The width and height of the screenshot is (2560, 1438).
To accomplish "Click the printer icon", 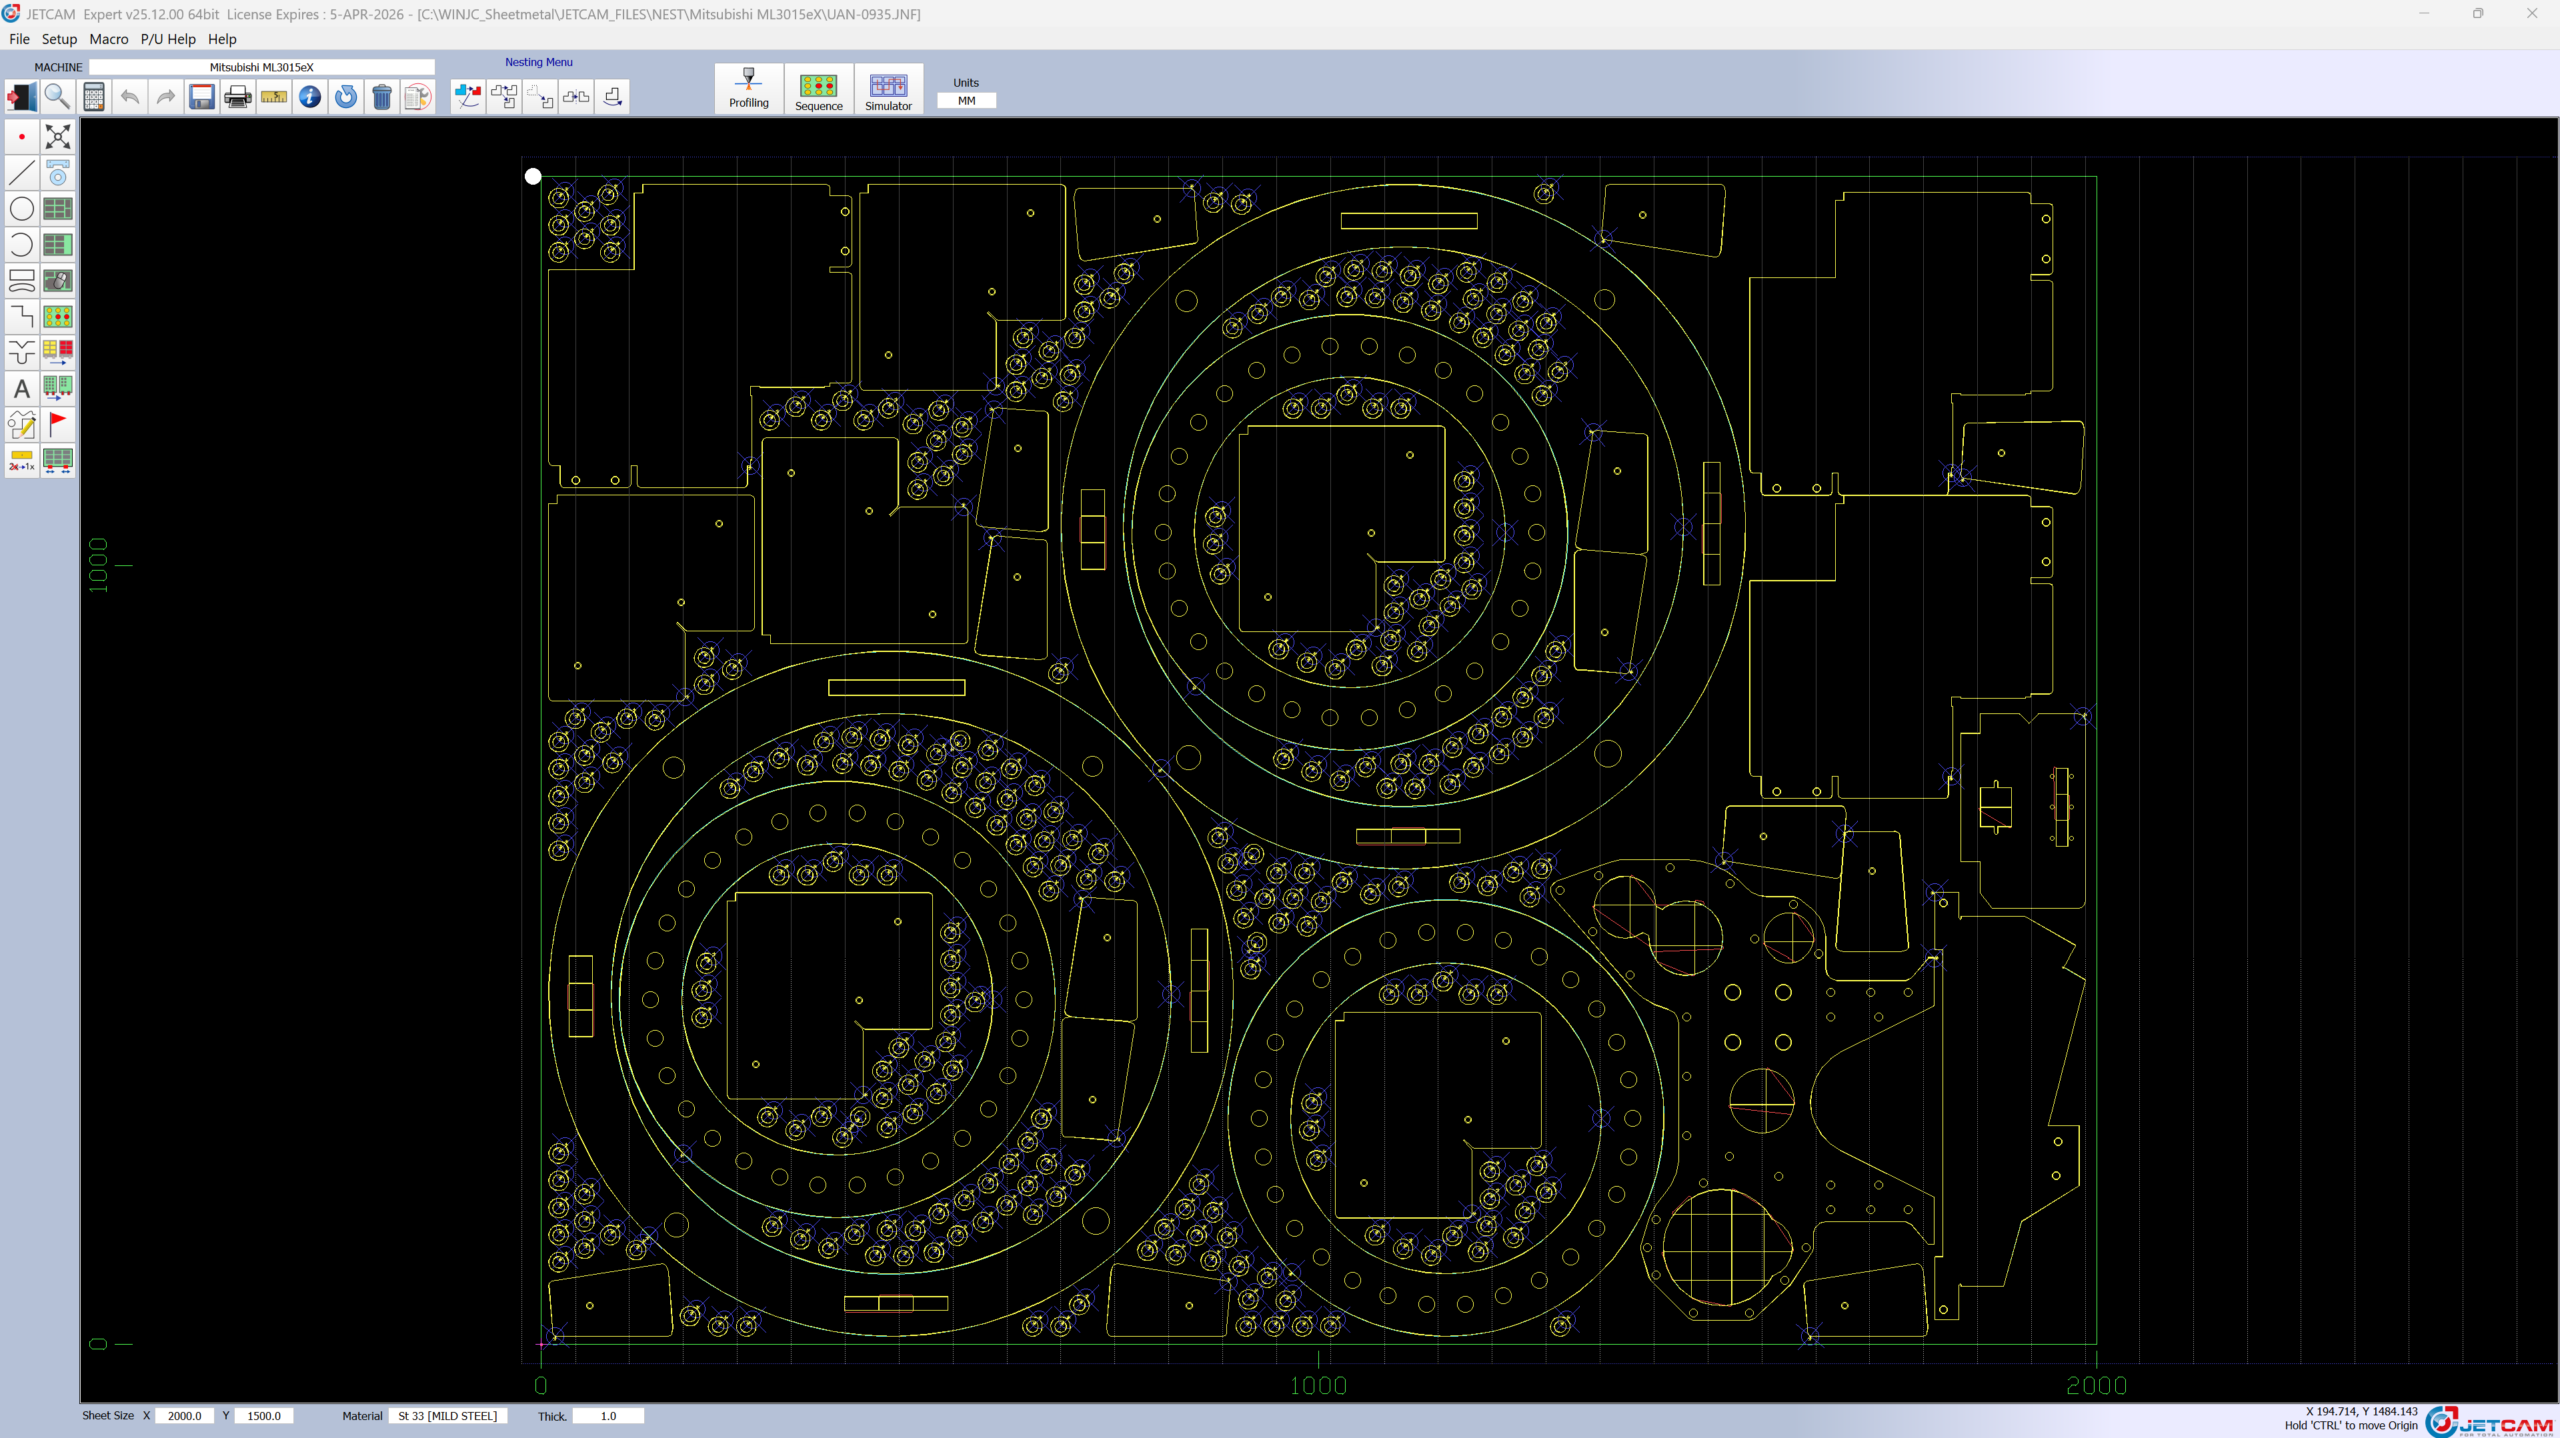I will pyautogui.click(x=238, y=97).
